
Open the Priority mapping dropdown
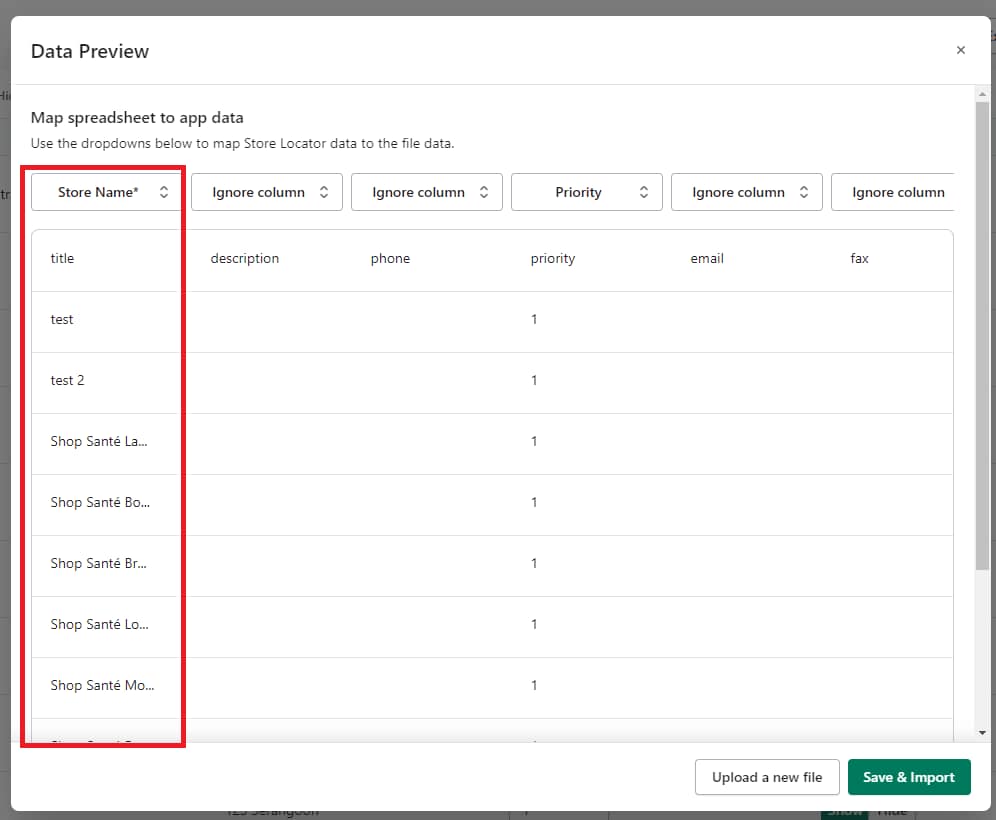point(587,192)
